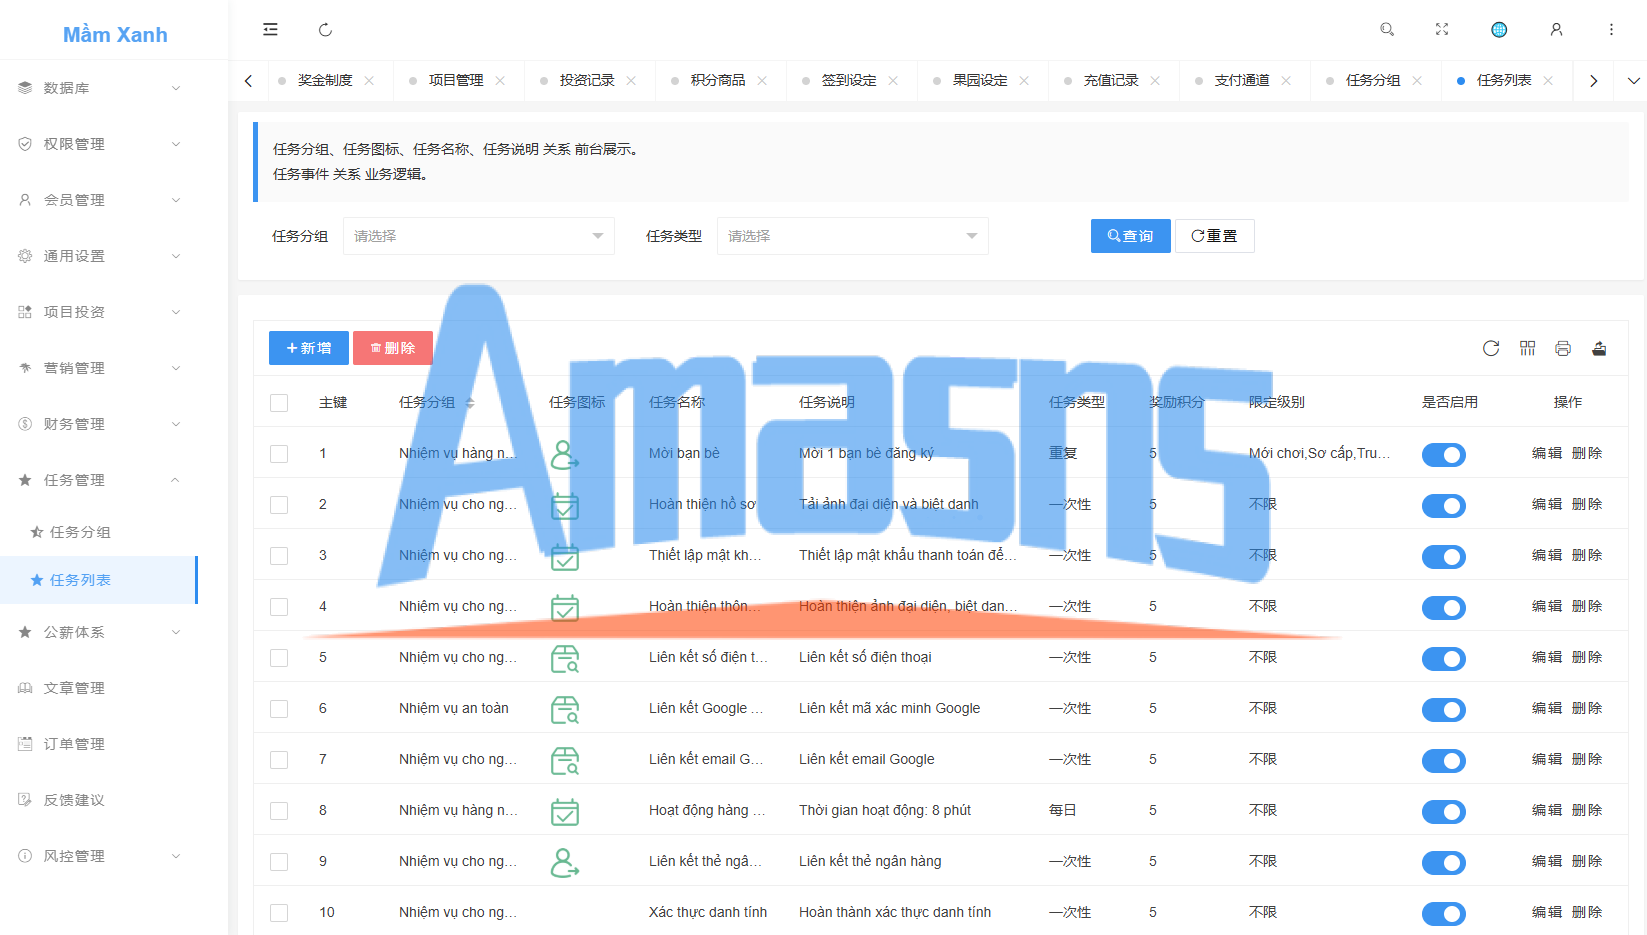
Task: Open the search magnifier in the header
Action: tap(1387, 30)
